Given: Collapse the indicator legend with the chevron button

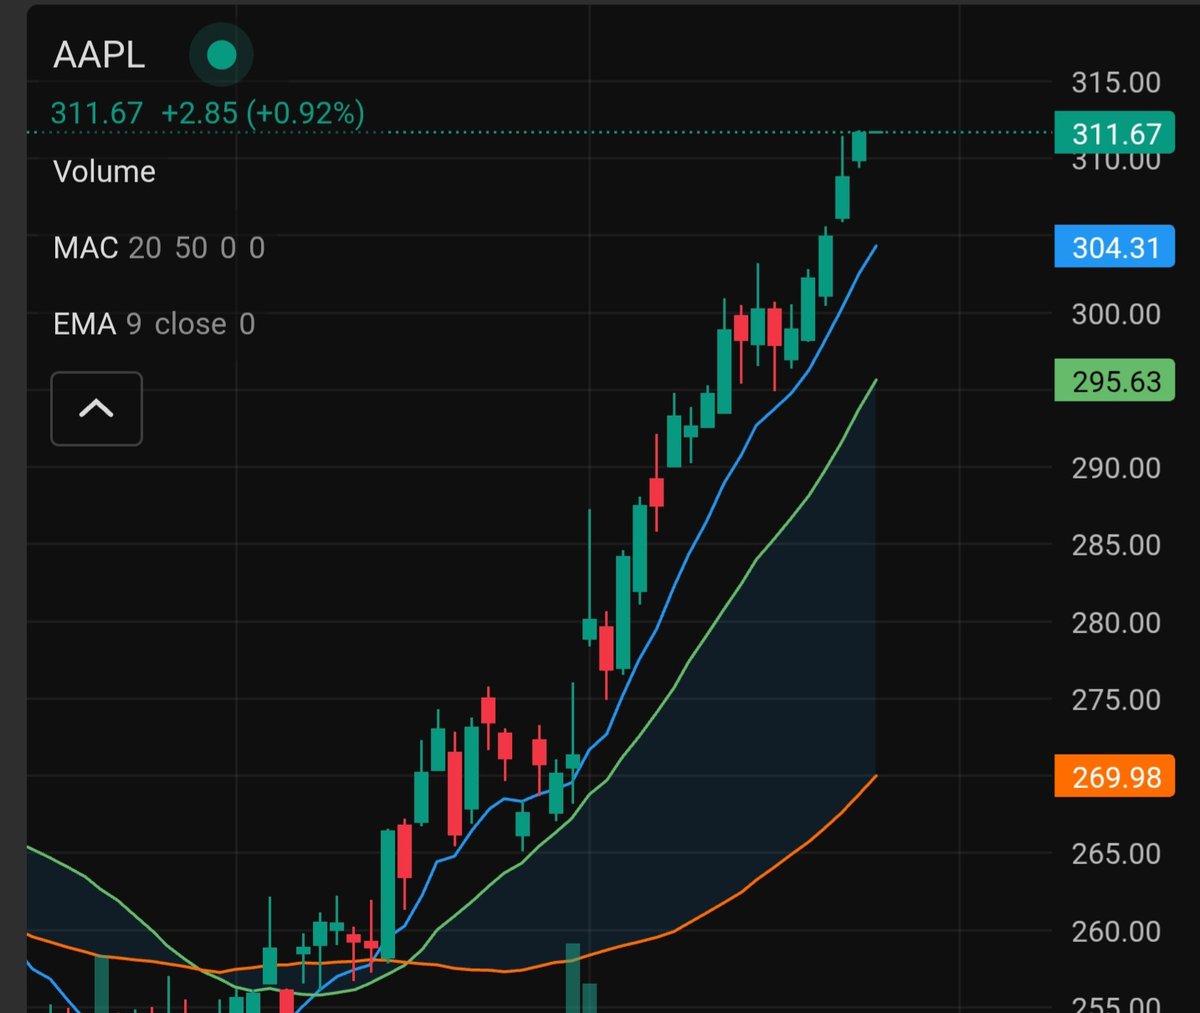Looking at the screenshot, I should pyautogui.click(x=96, y=408).
